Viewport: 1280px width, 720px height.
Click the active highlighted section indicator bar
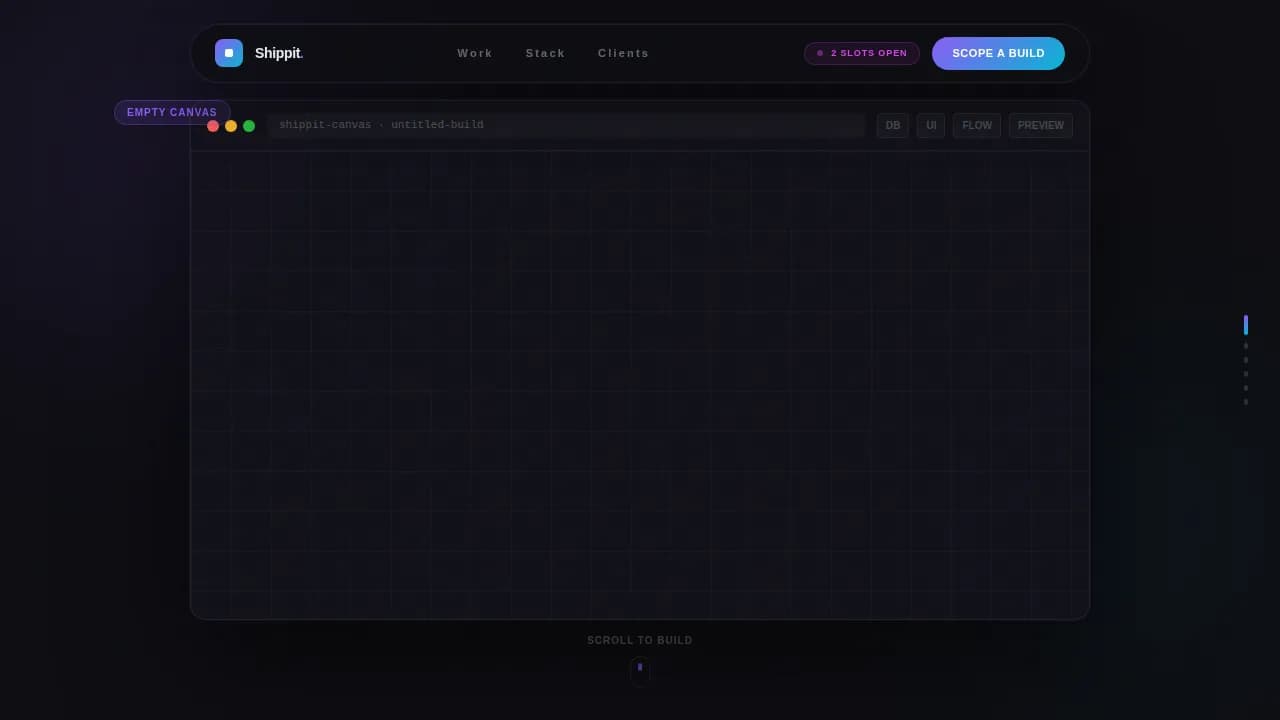click(1246, 325)
